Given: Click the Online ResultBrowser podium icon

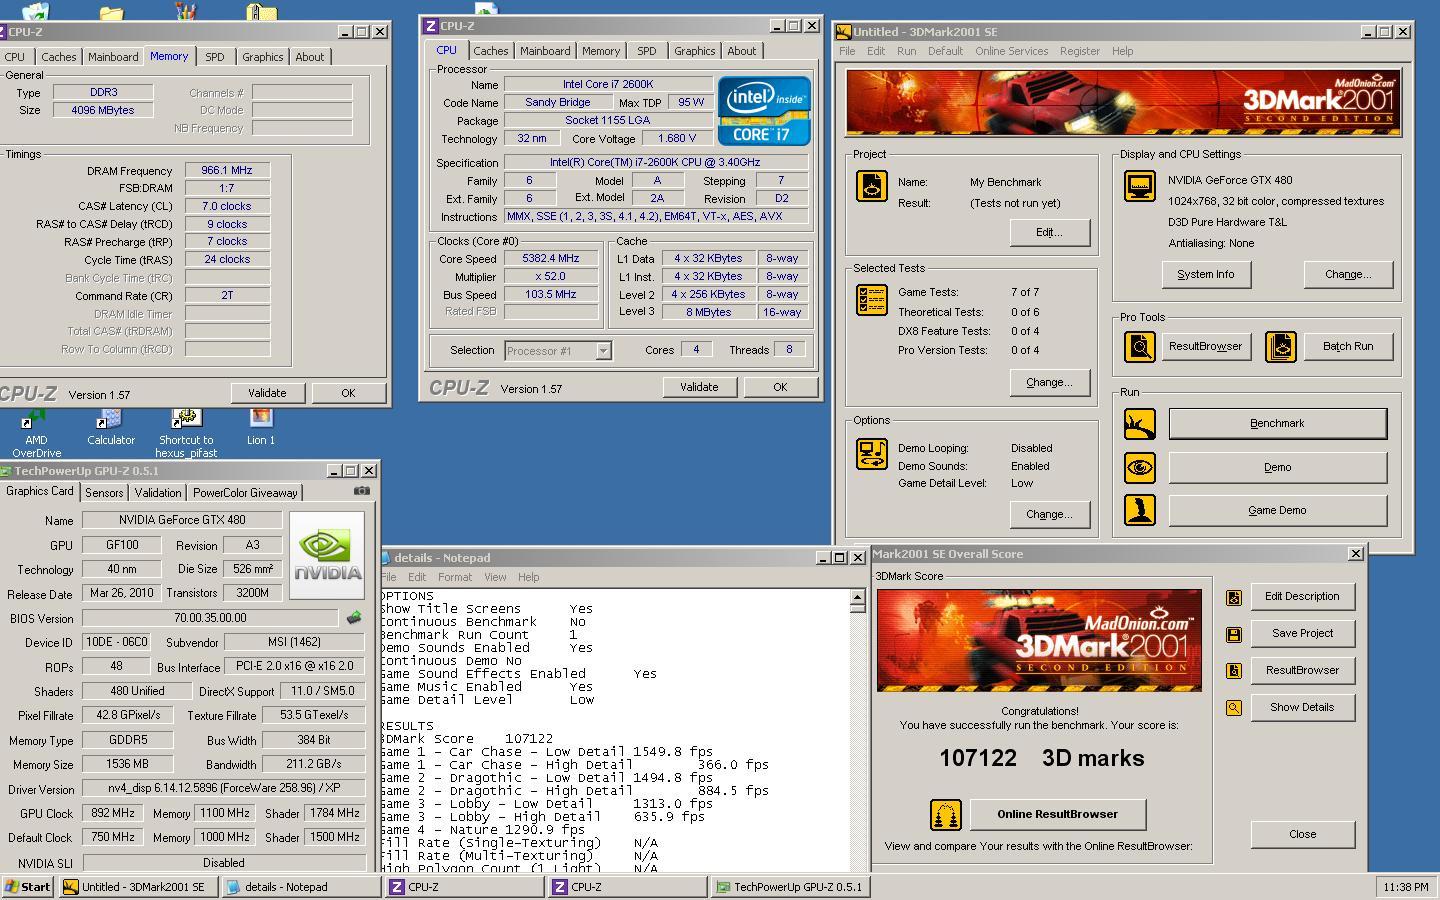Looking at the screenshot, I should (945, 815).
